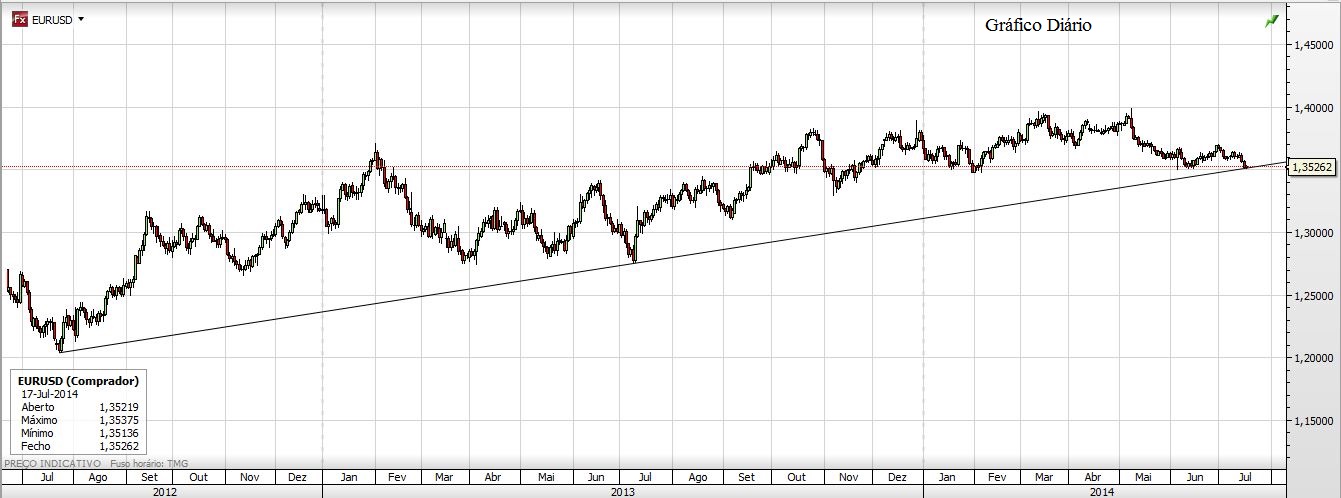Click the Jul 2014 month label

(x=1244, y=477)
